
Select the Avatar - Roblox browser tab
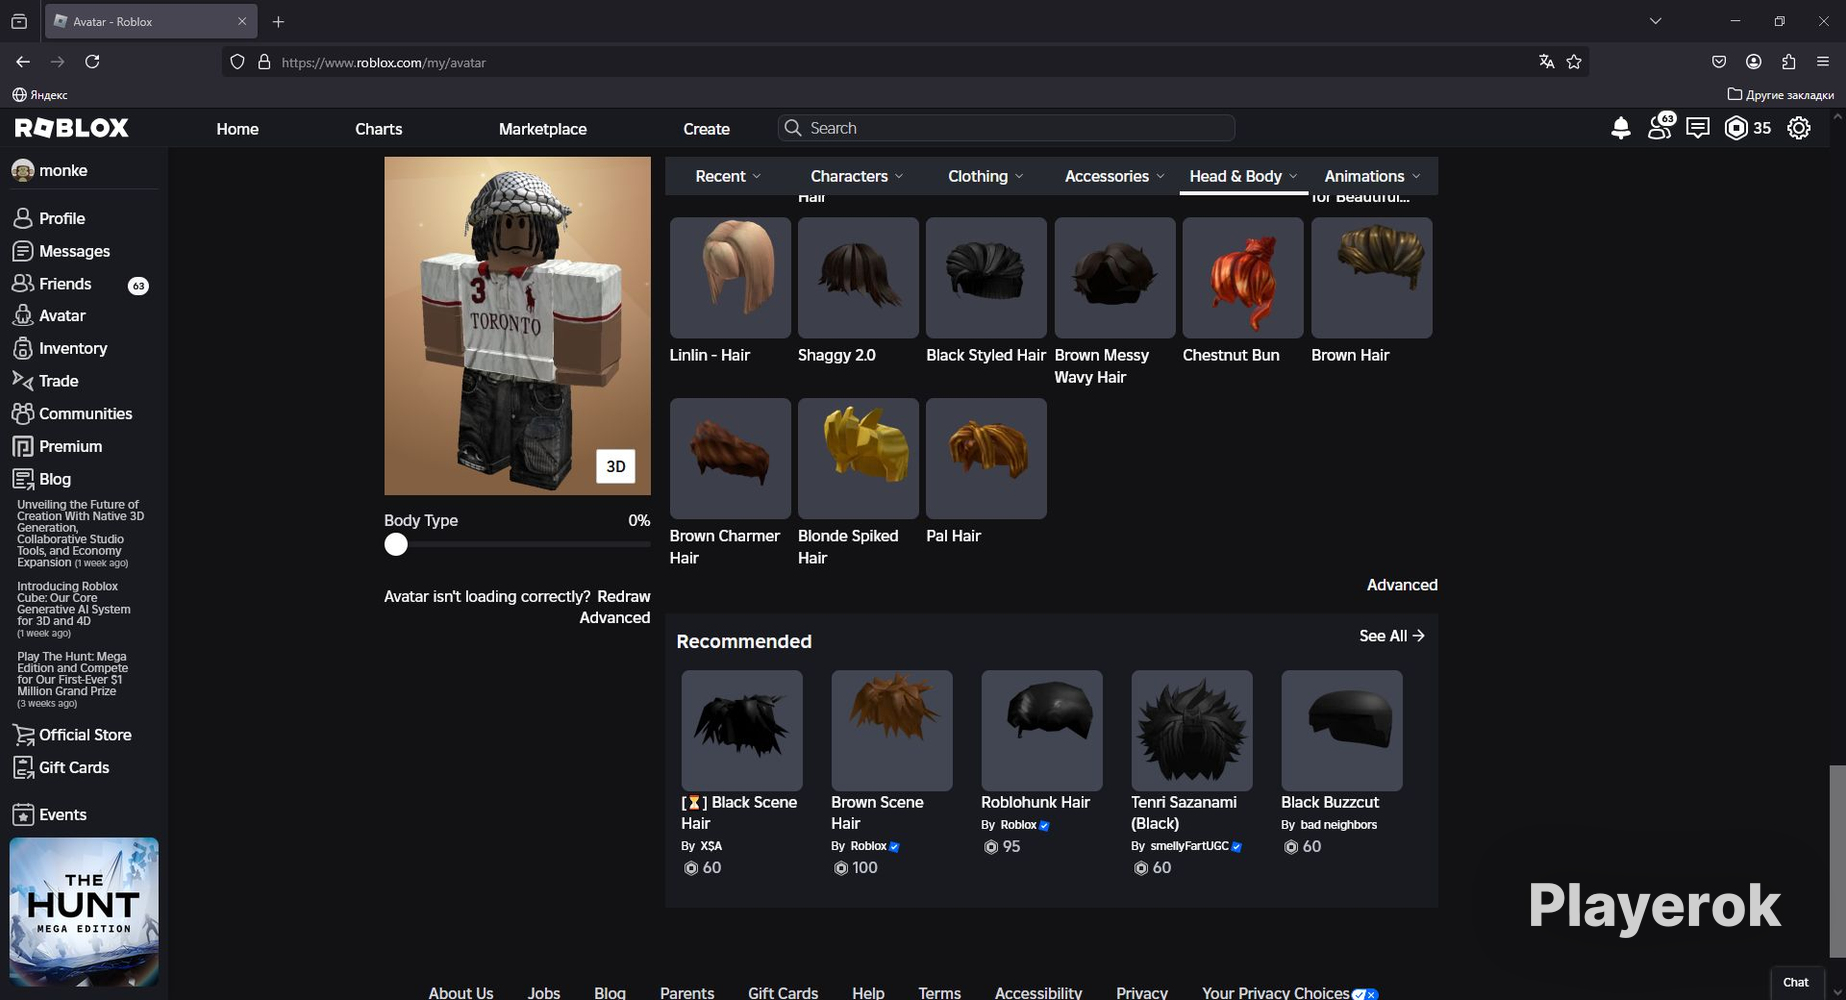point(150,21)
